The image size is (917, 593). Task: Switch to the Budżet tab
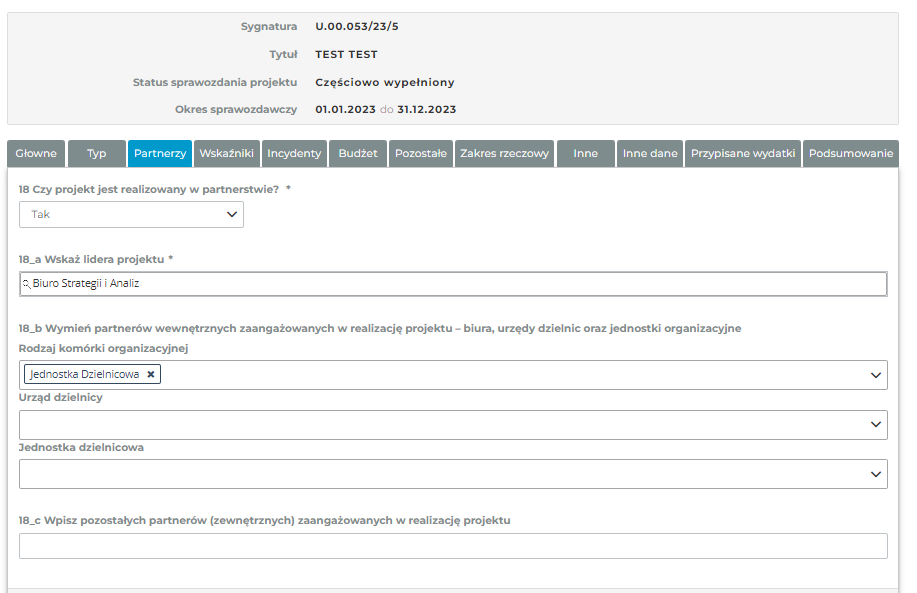[358, 154]
